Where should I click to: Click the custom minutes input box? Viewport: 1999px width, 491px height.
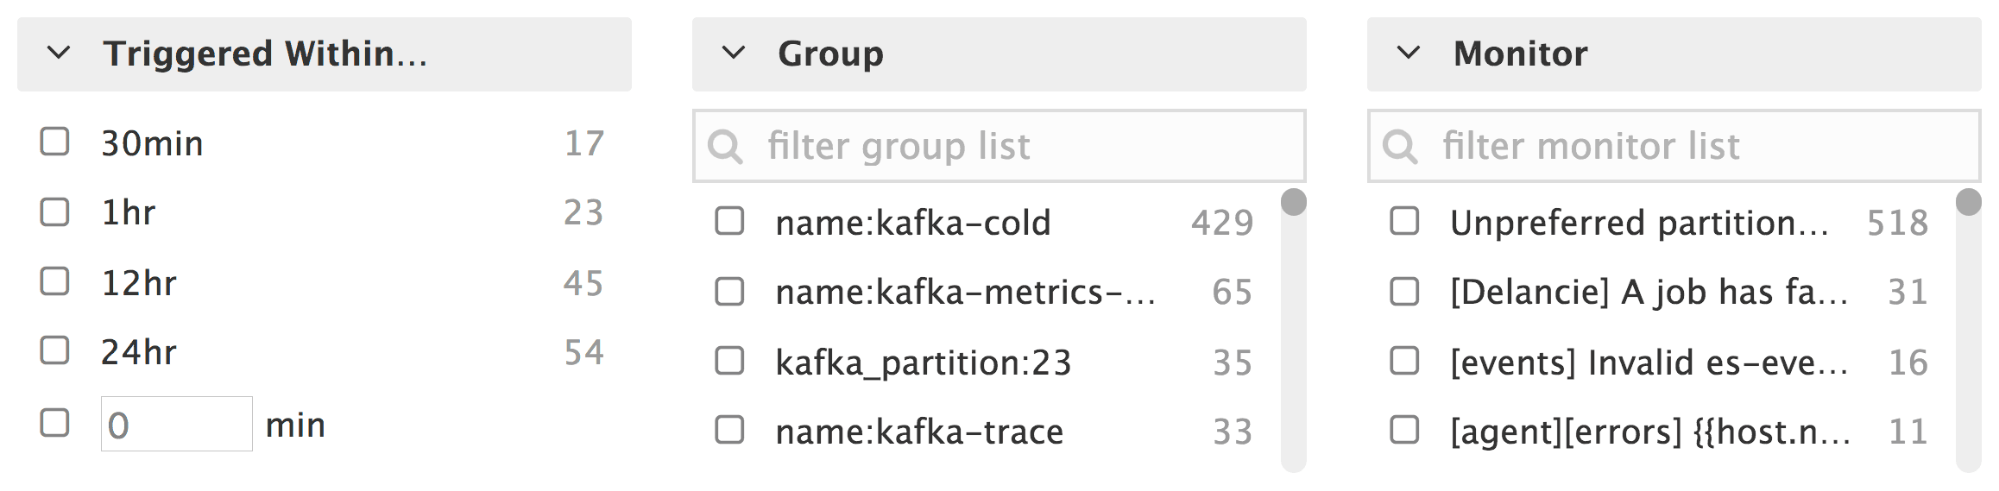177,424
